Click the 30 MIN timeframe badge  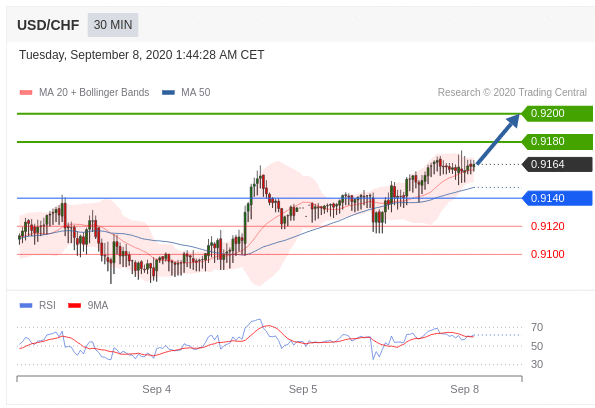(113, 25)
